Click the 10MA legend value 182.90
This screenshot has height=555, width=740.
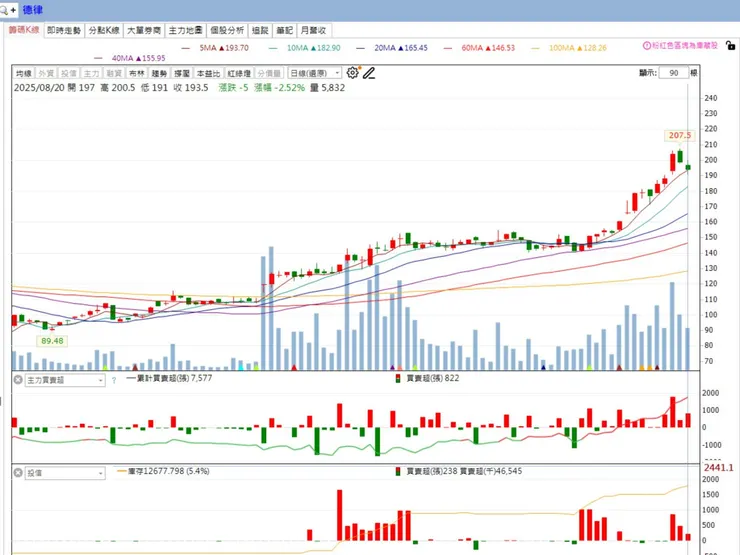point(329,48)
